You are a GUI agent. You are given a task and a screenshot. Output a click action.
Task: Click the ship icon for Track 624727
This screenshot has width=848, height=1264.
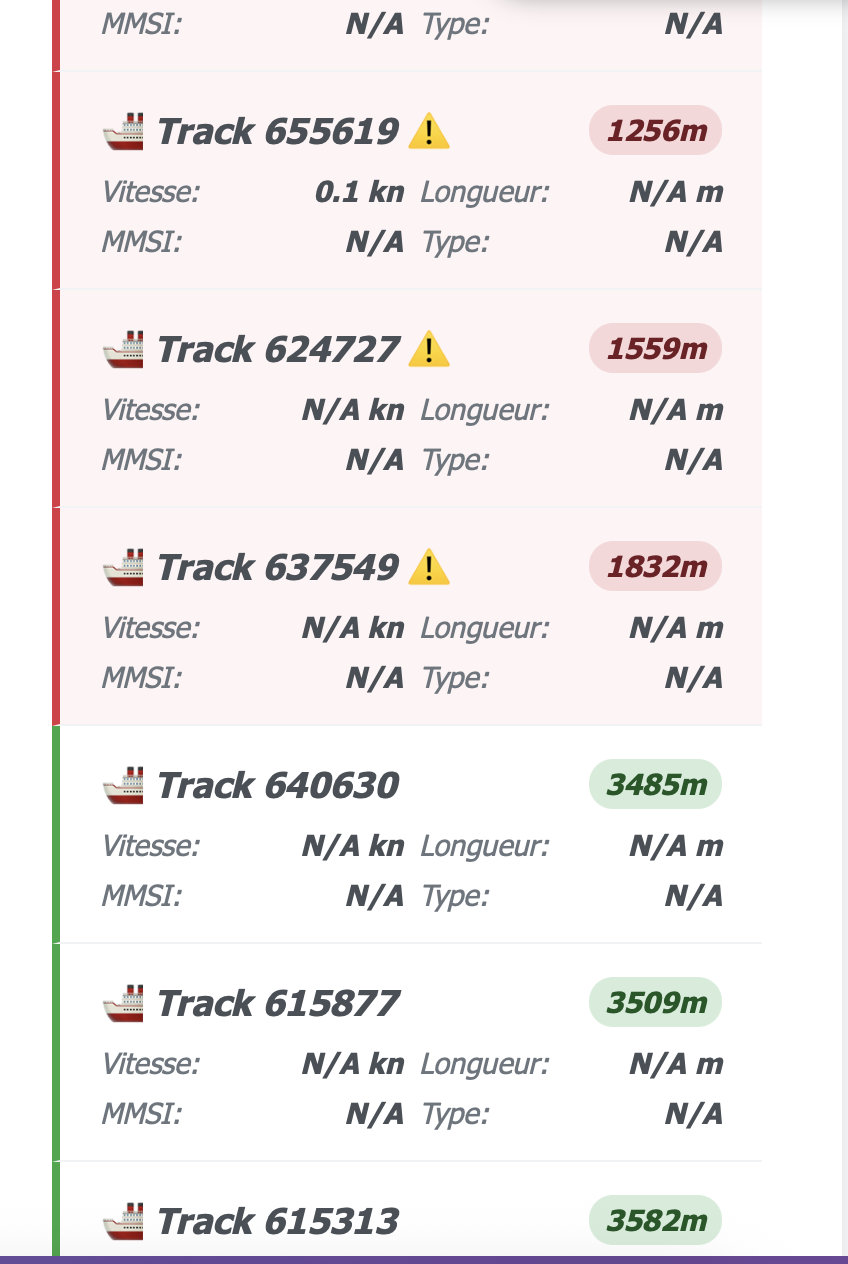point(124,348)
